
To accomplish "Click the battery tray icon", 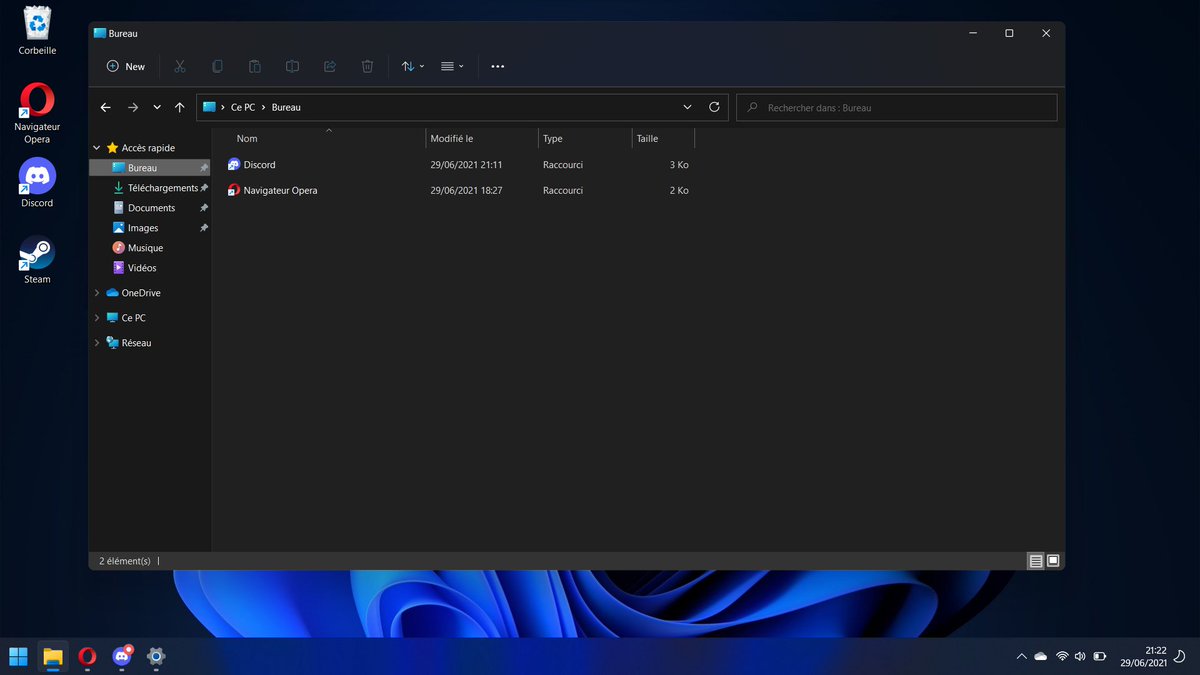I will (1100, 656).
